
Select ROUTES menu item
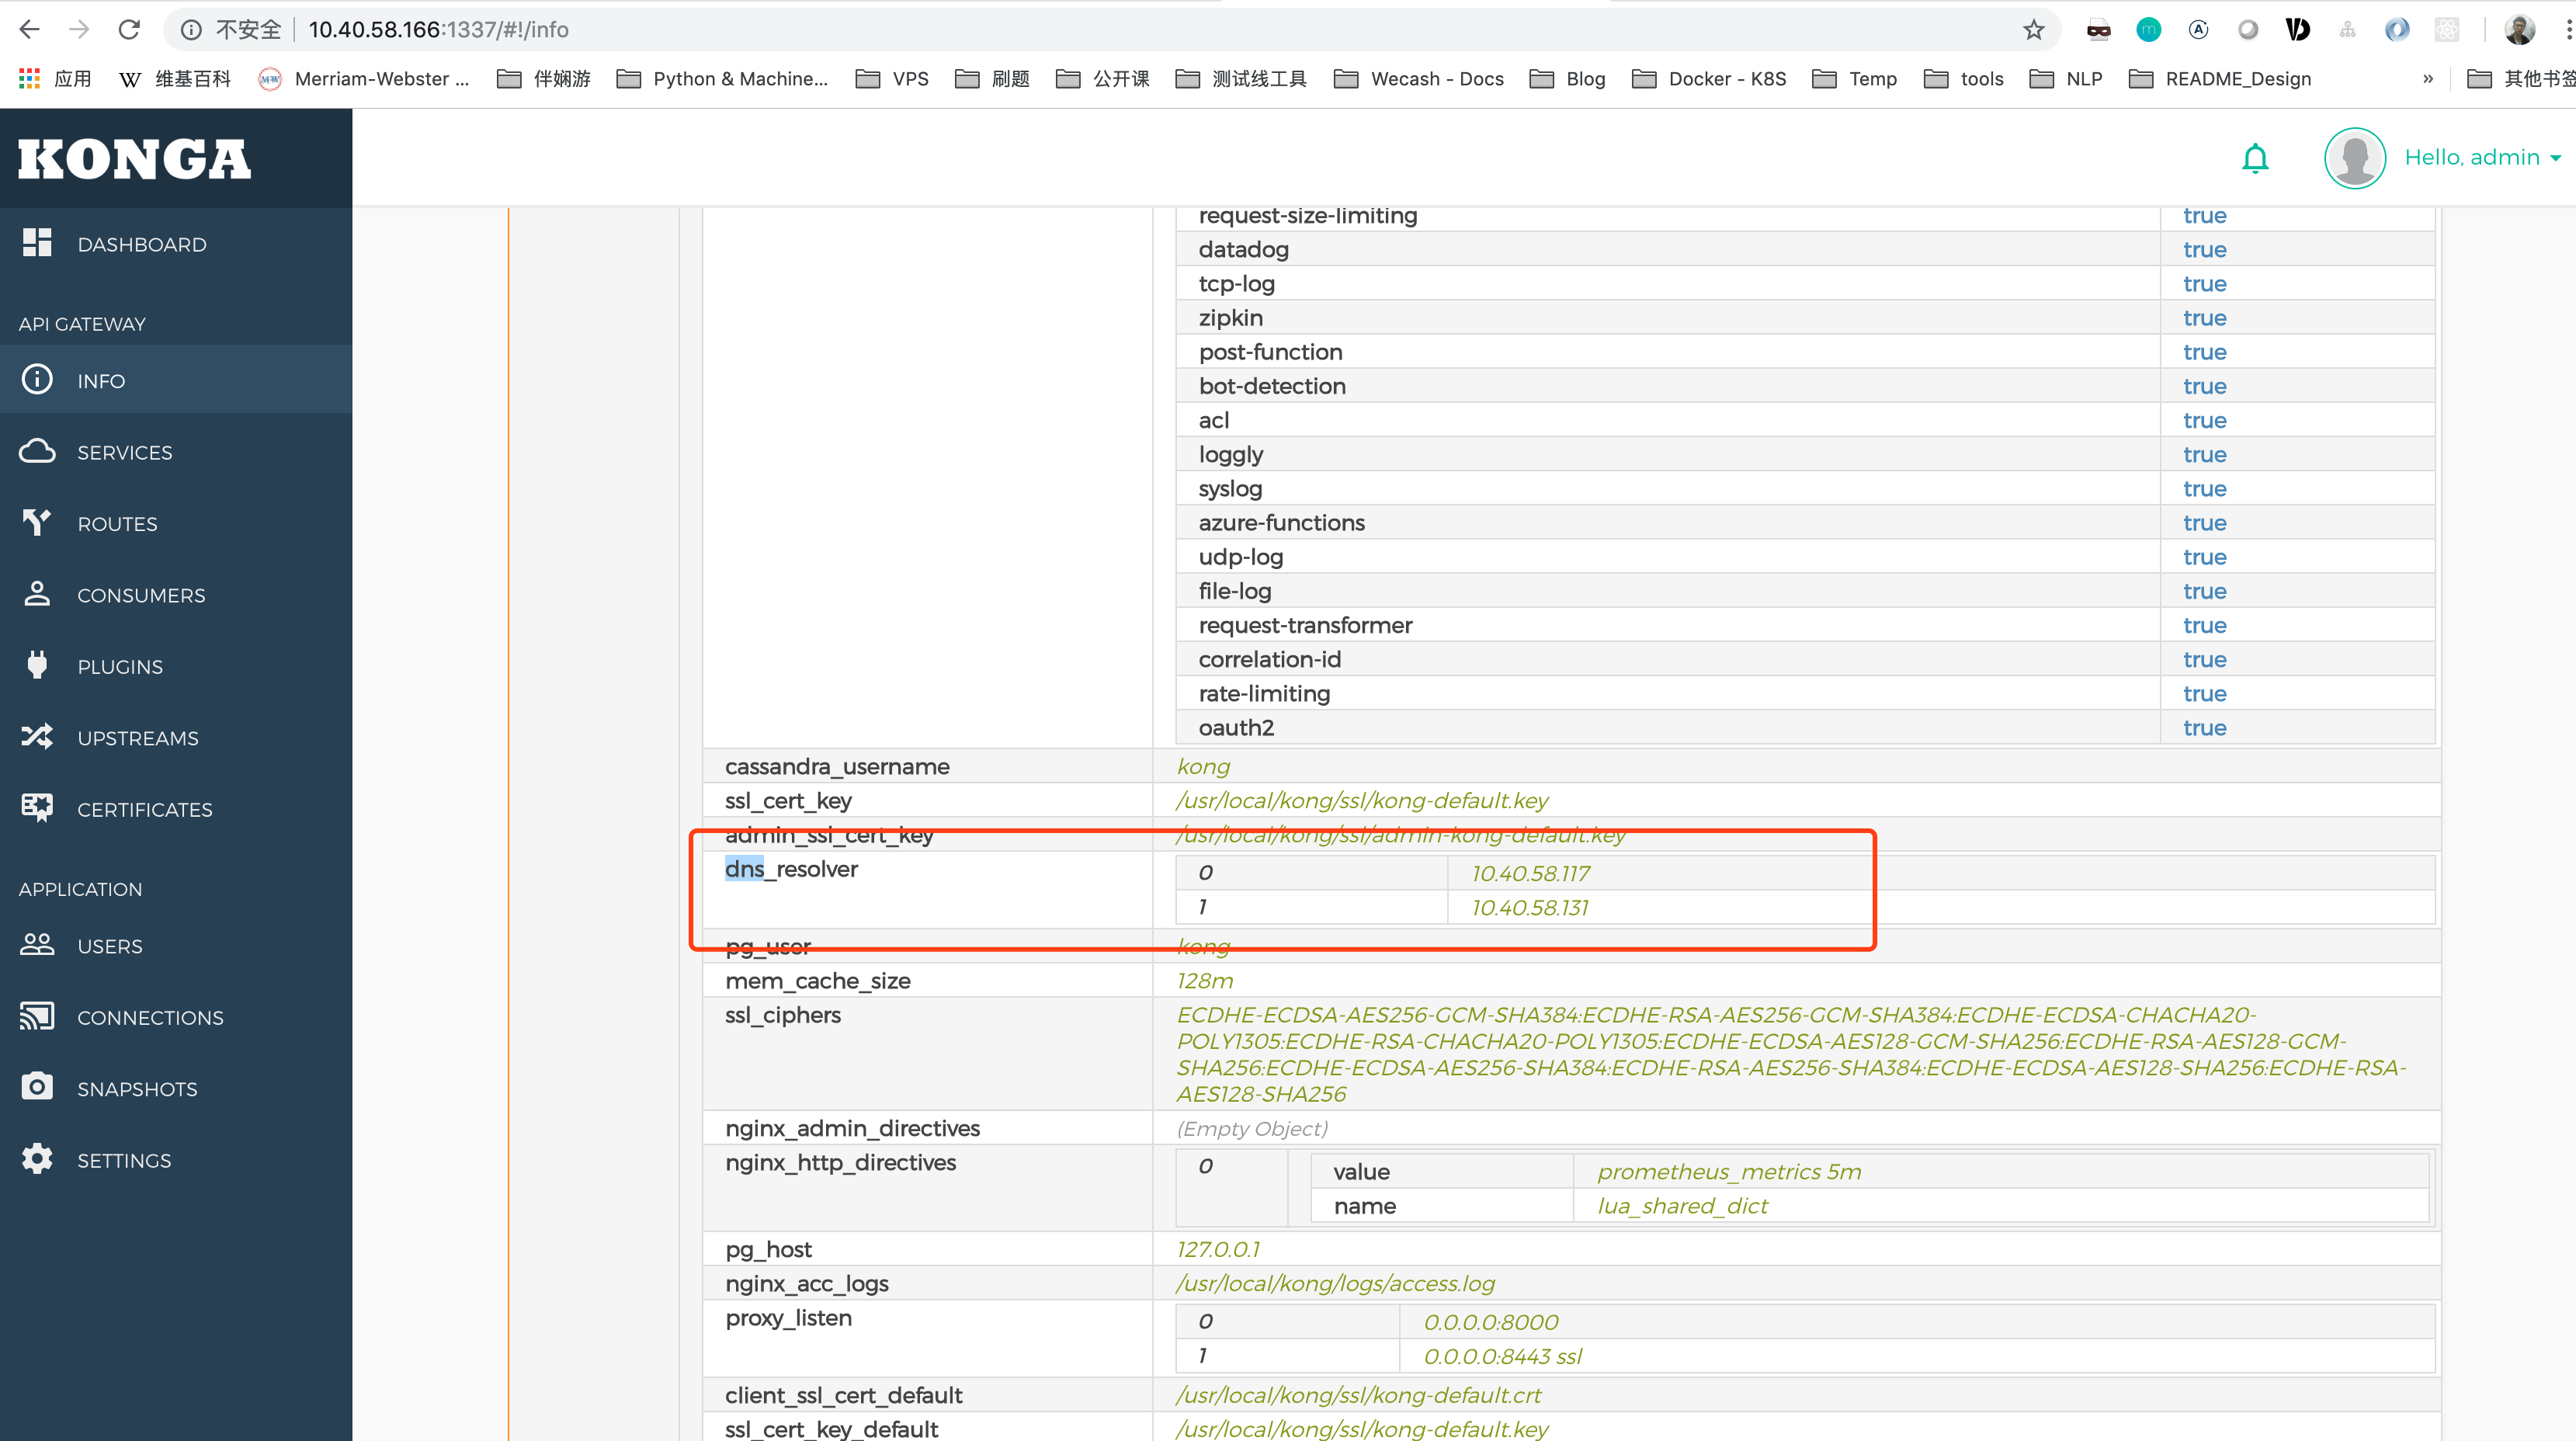pyautogui.click(x=118, y=523)
